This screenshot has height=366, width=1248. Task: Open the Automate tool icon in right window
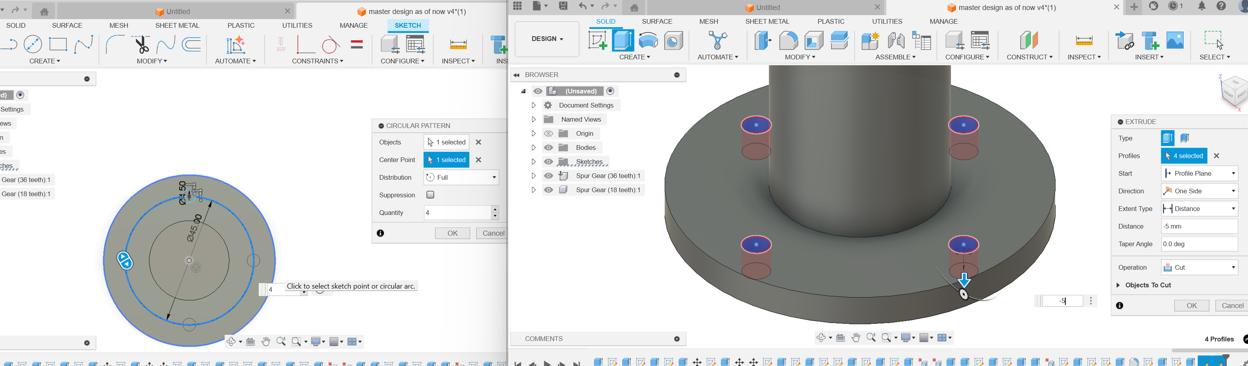(x=717, y=41)
